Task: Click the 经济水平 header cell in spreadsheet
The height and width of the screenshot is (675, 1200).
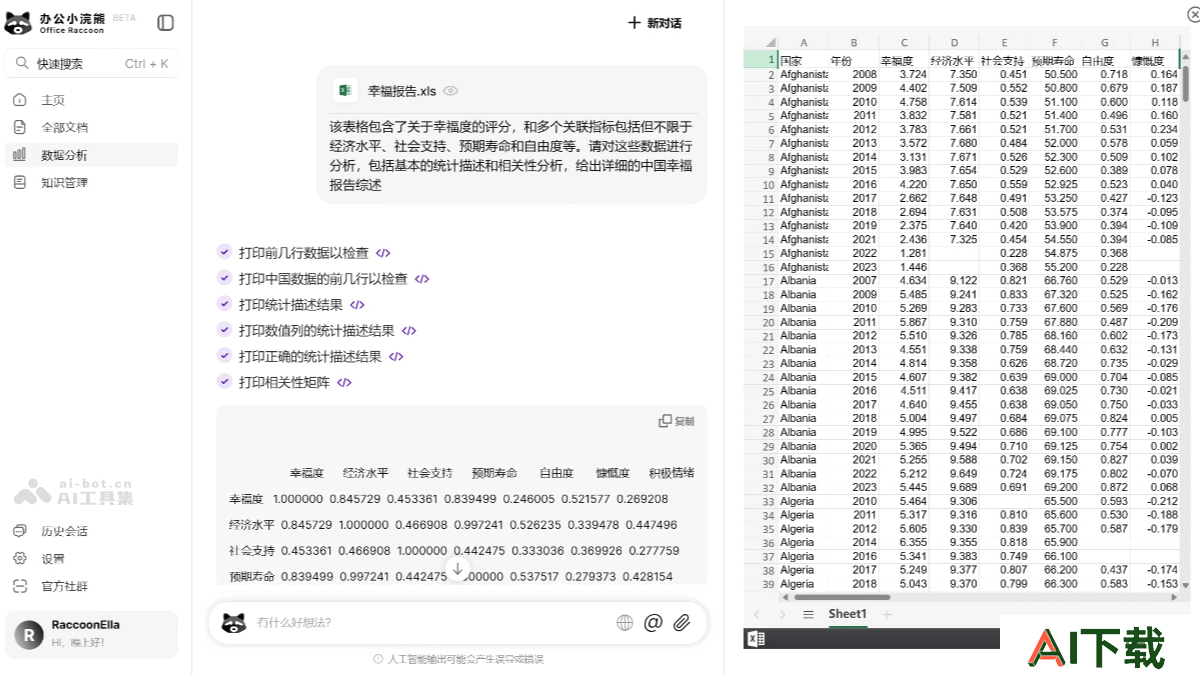Action: point(954,61)
